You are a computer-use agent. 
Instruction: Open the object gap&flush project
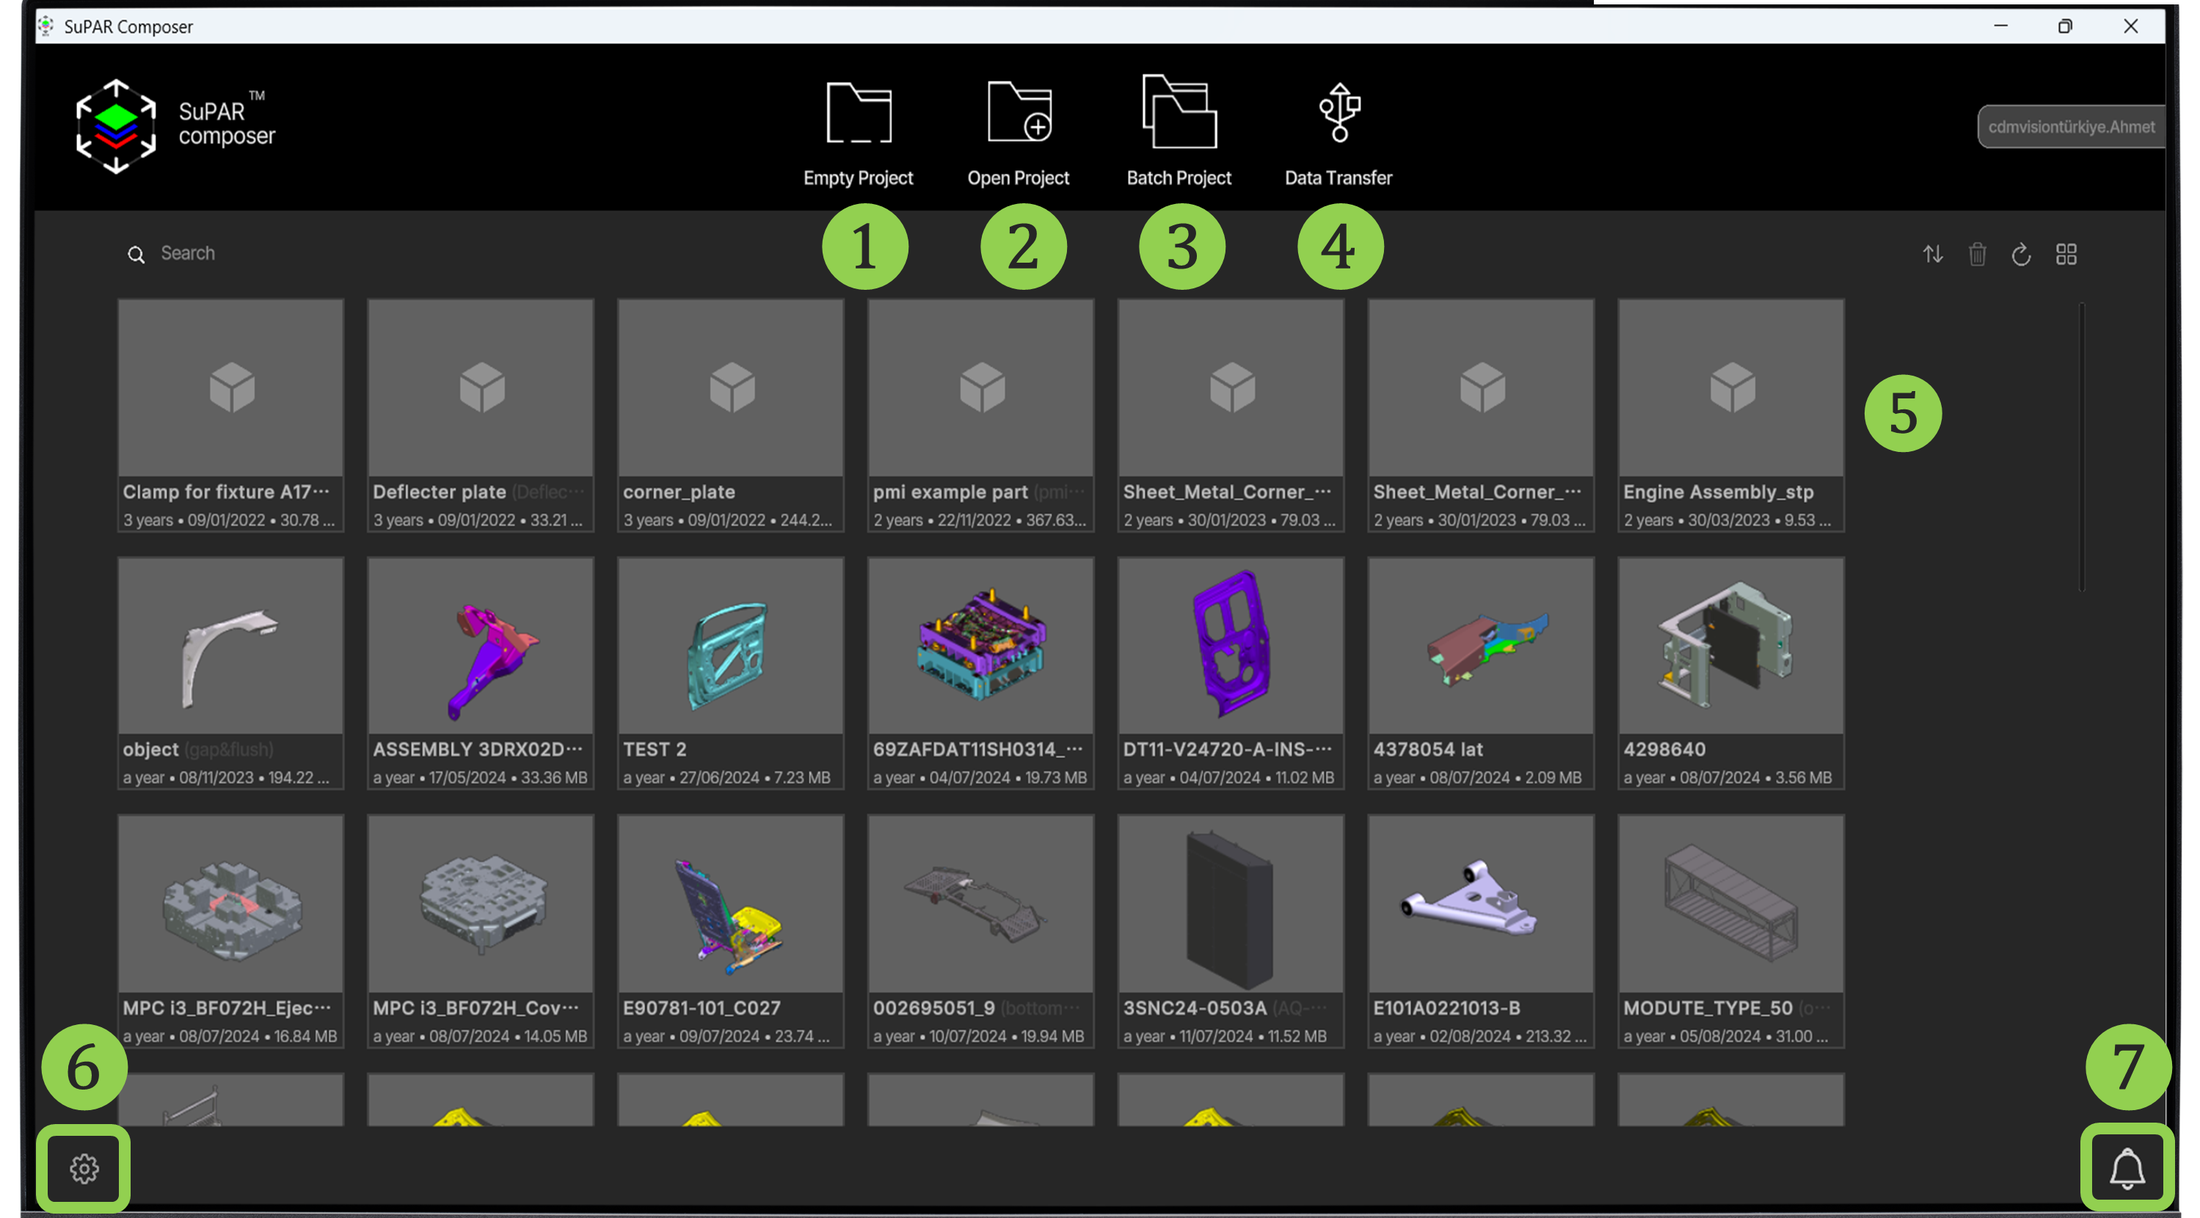tap(231, 673)
